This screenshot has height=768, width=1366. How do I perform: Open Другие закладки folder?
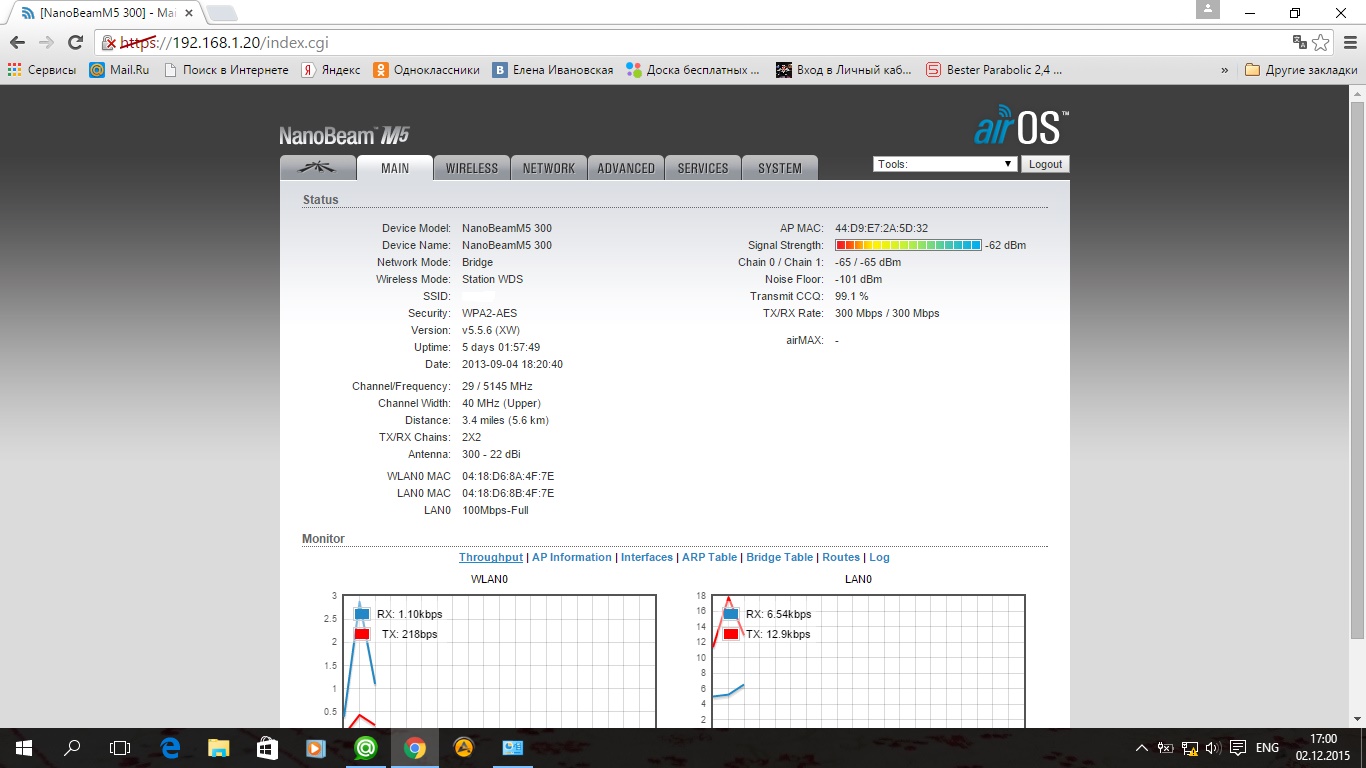[x=1301, y=70]
